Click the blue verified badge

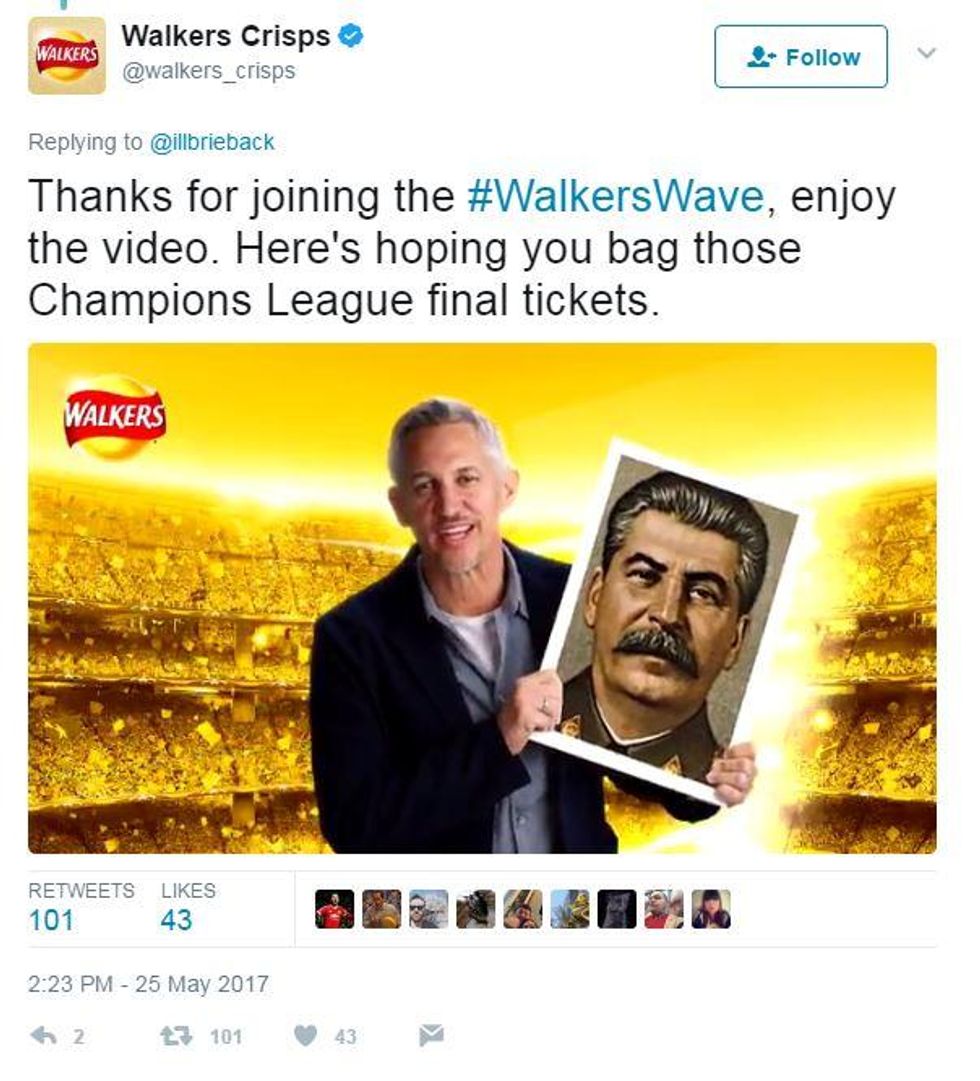click(x=351, y=36)
